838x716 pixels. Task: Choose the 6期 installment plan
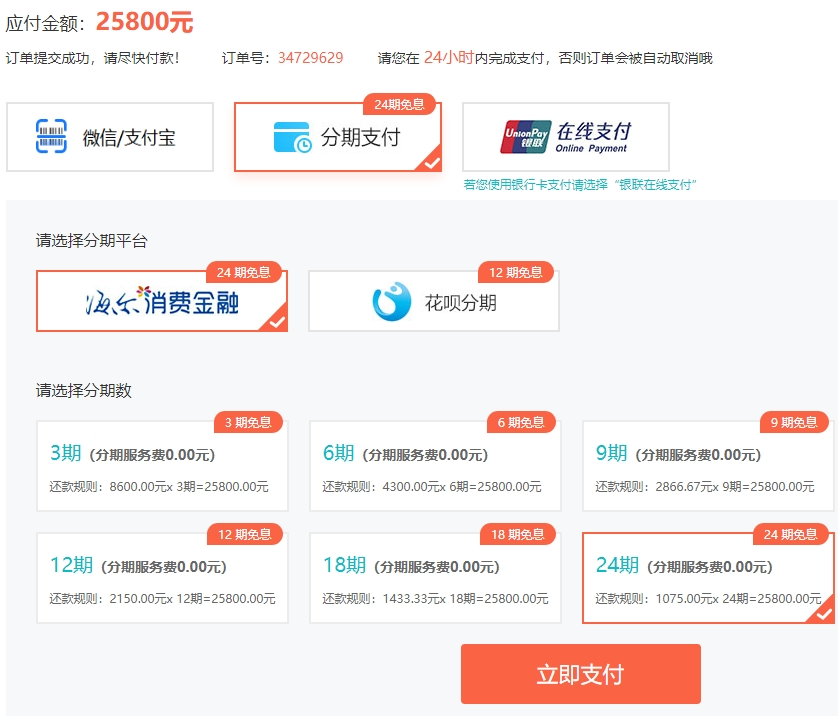(x=434, y=467)
